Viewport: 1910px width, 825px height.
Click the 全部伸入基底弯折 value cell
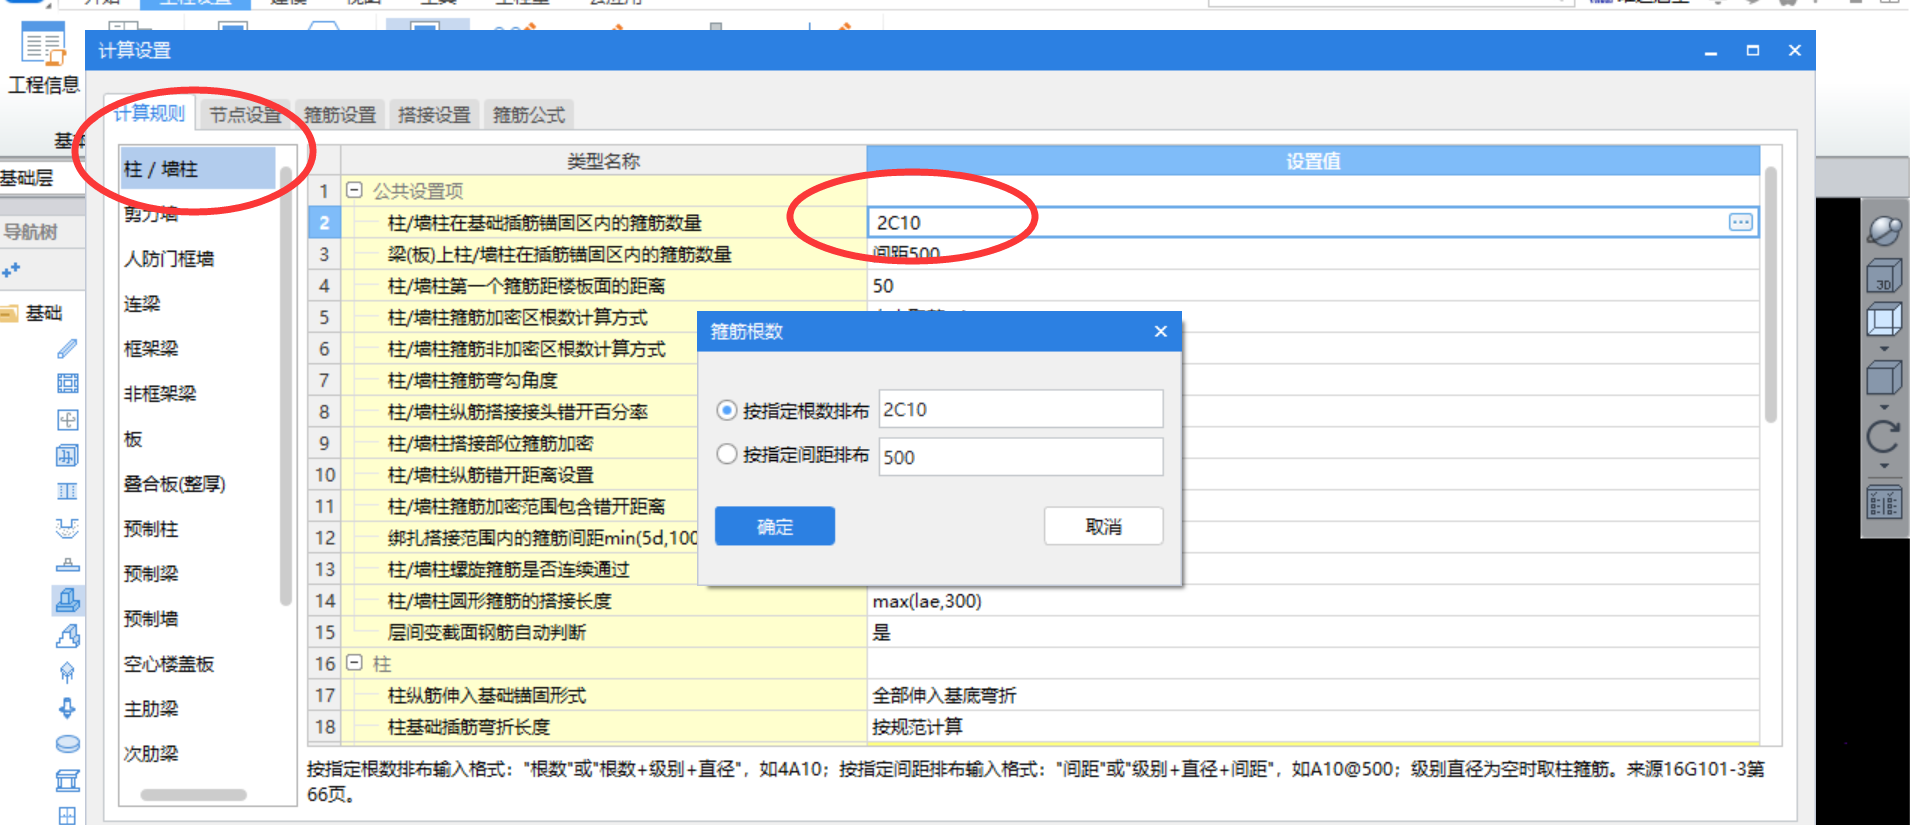pyautogui.click(x=1313, y=695)
